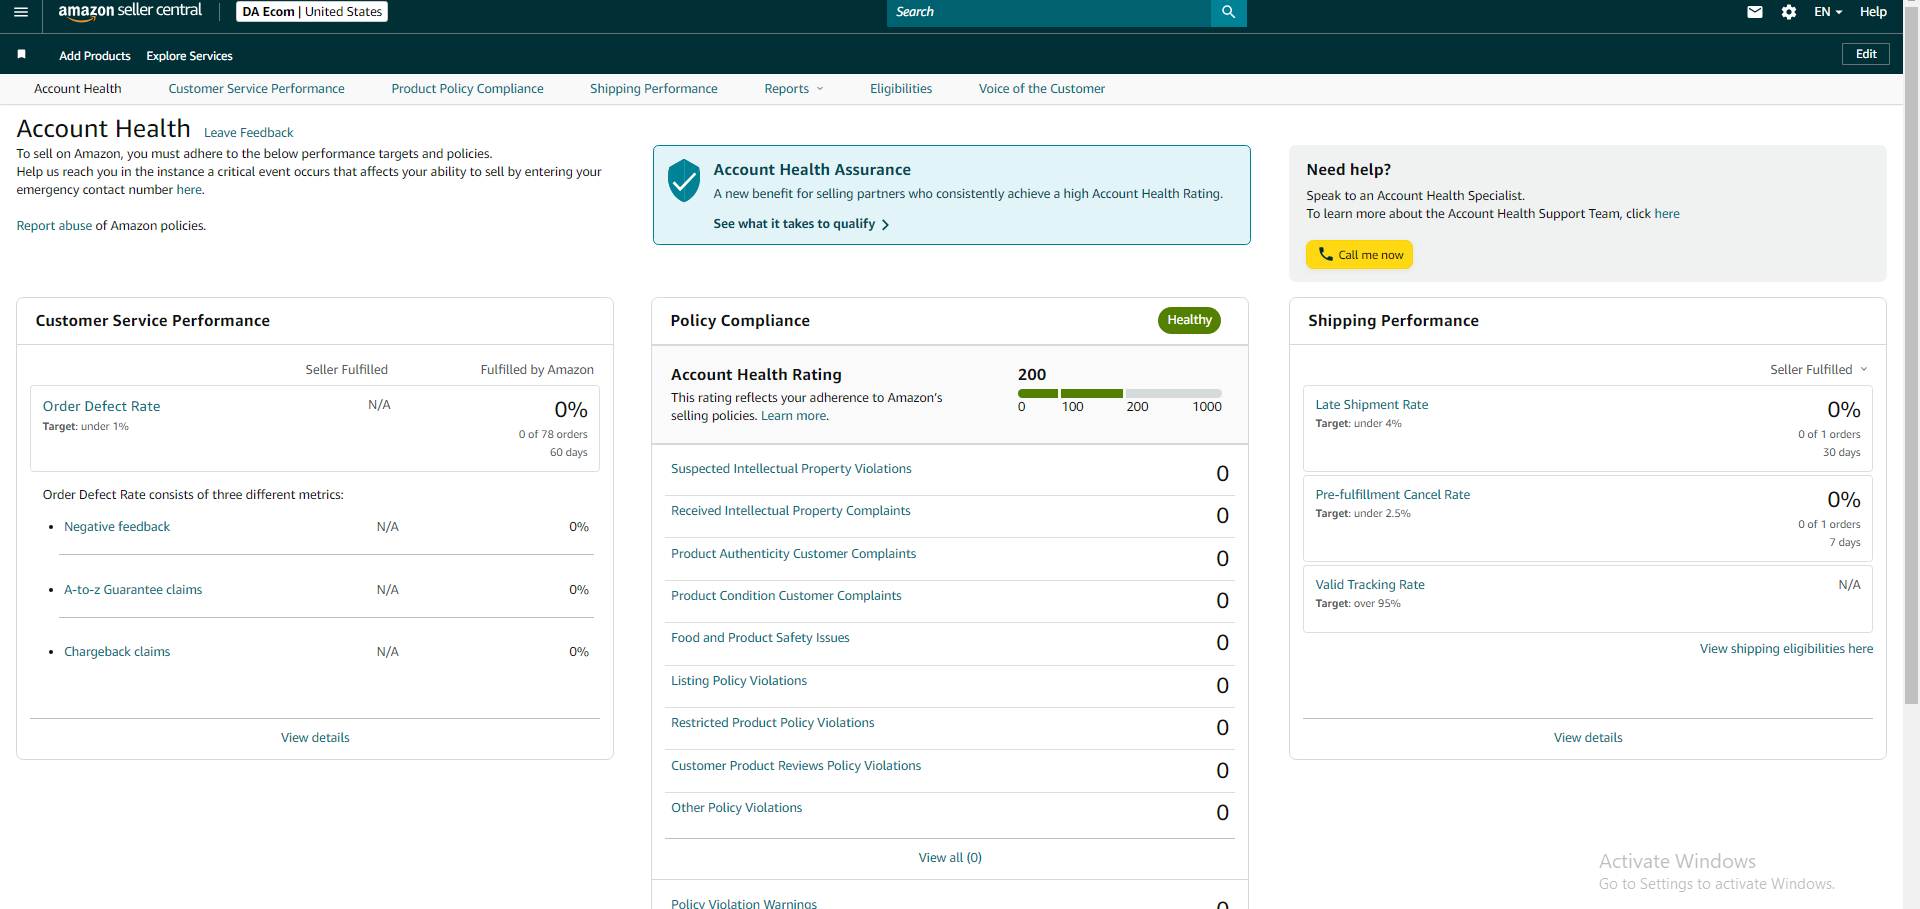Screen dimensions: 1920x909
Task: Open the Product Policy Compliance tab
Action: (467, 89)
